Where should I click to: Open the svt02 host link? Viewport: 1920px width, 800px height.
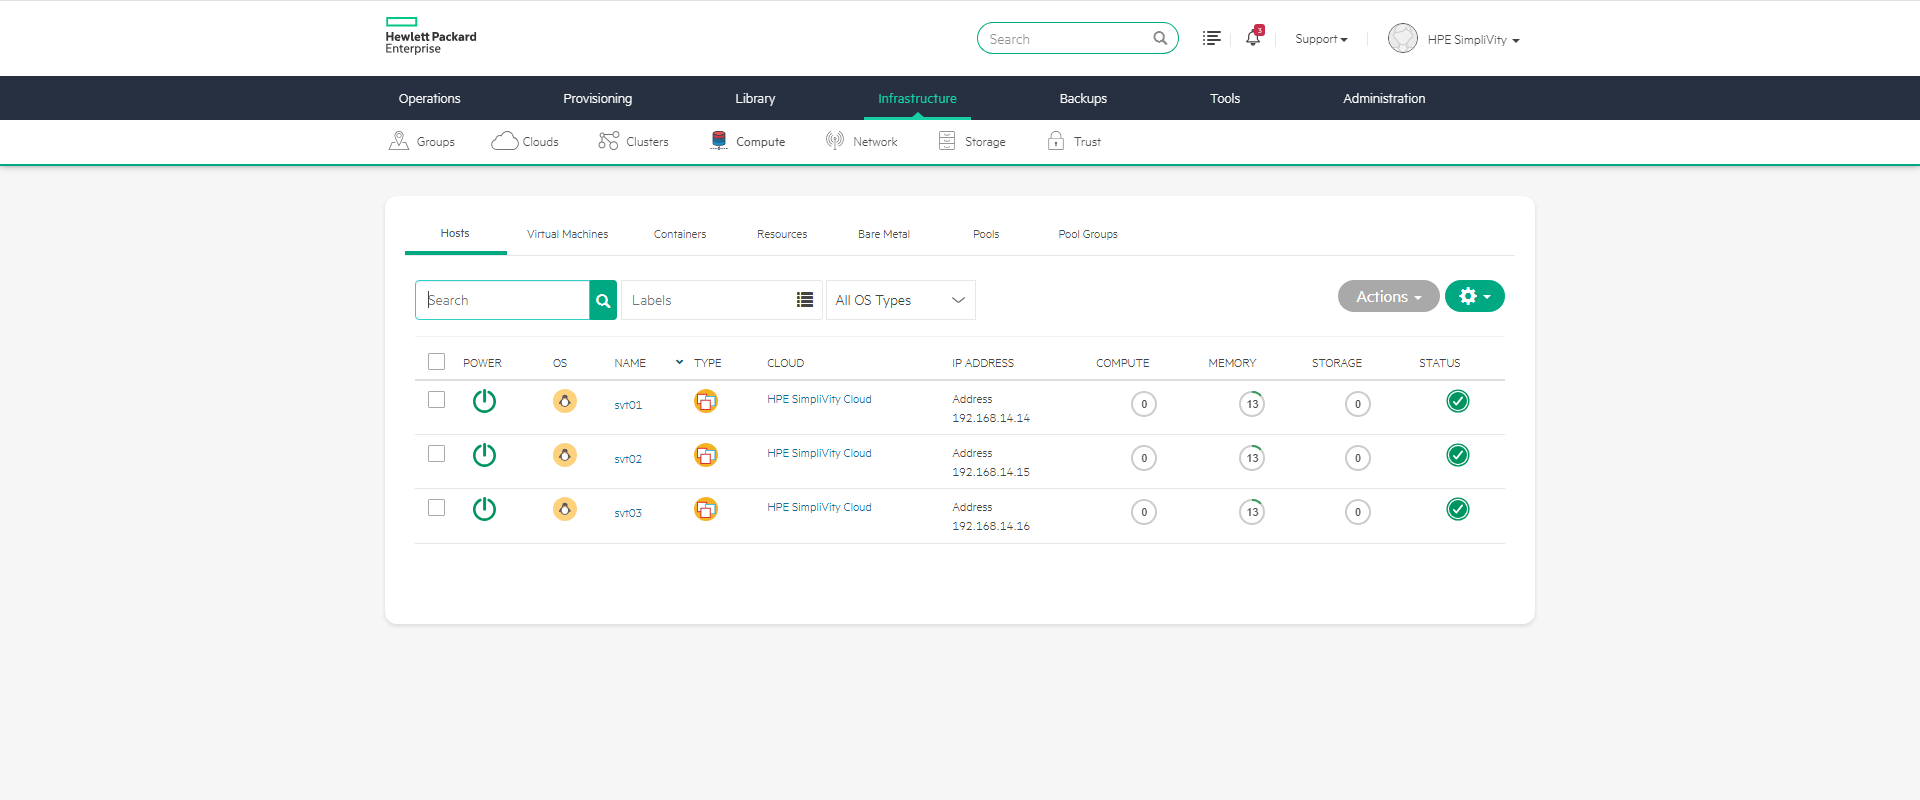628,459
